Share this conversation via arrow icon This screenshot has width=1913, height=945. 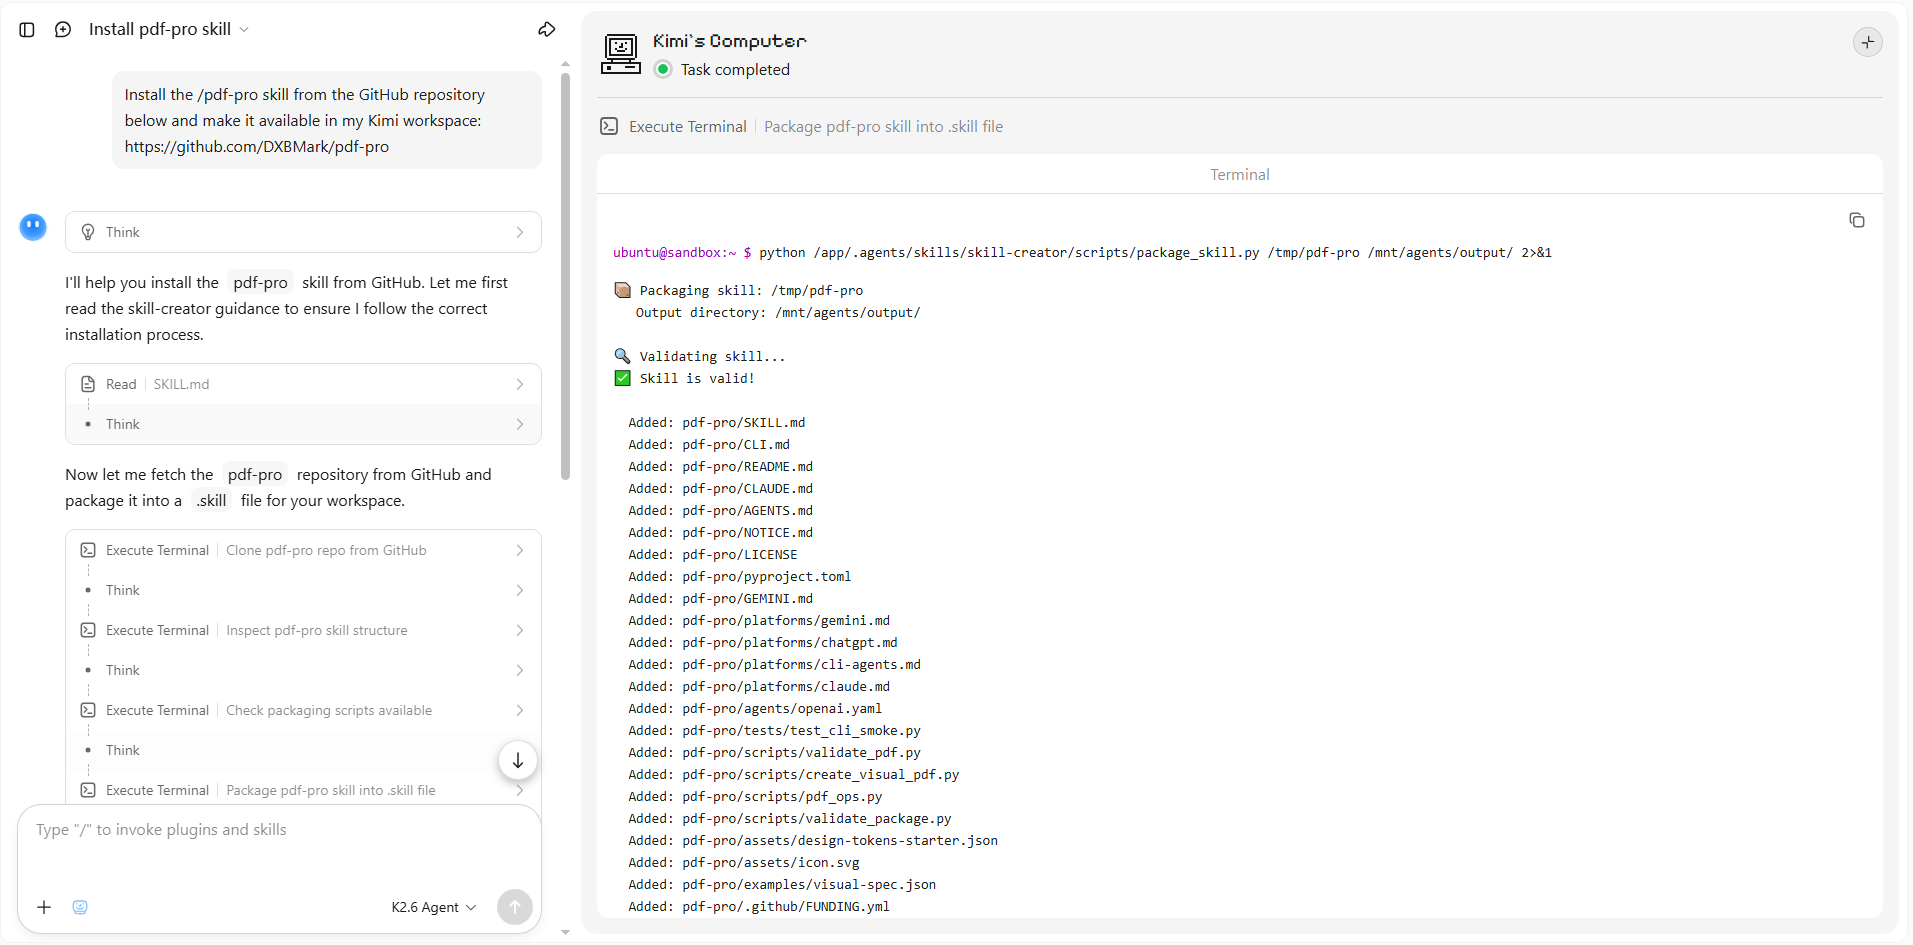546,30
